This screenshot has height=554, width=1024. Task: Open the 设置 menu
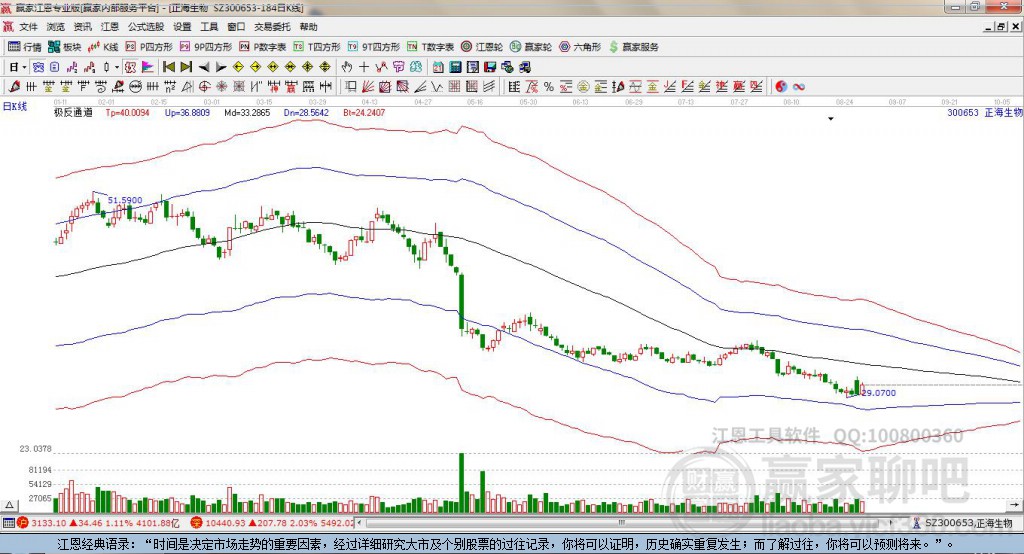click(x=182, y=27)
